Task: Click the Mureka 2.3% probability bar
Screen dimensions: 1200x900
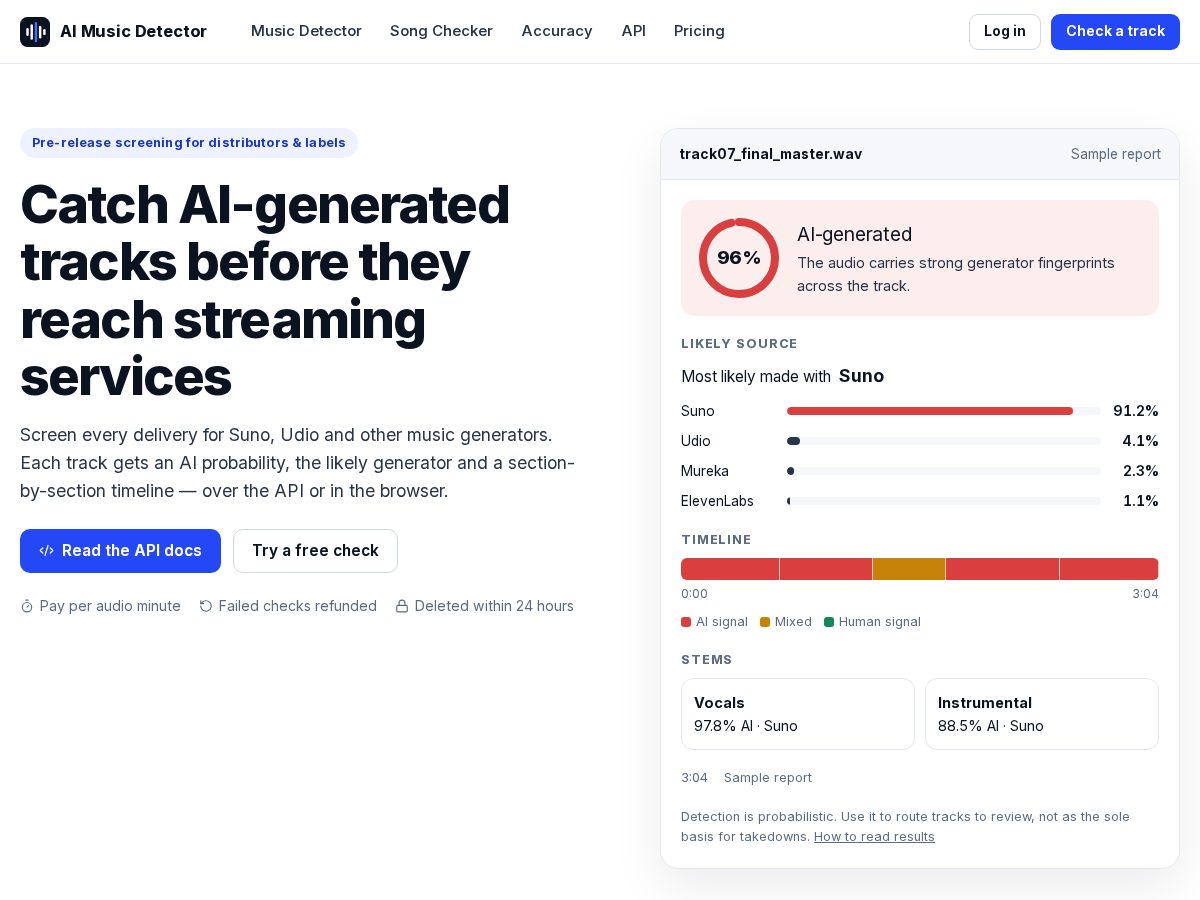Action: pos(943,471)
